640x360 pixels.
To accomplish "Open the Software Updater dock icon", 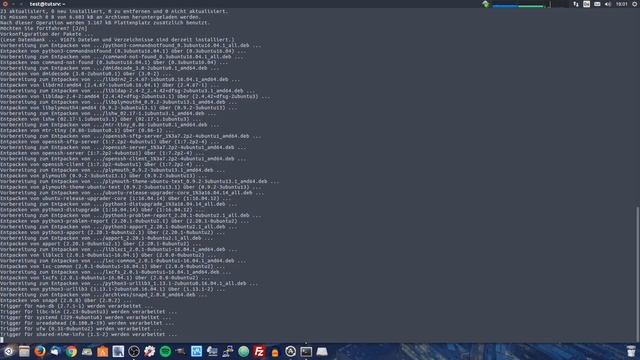I will click(x=290, y=351).
